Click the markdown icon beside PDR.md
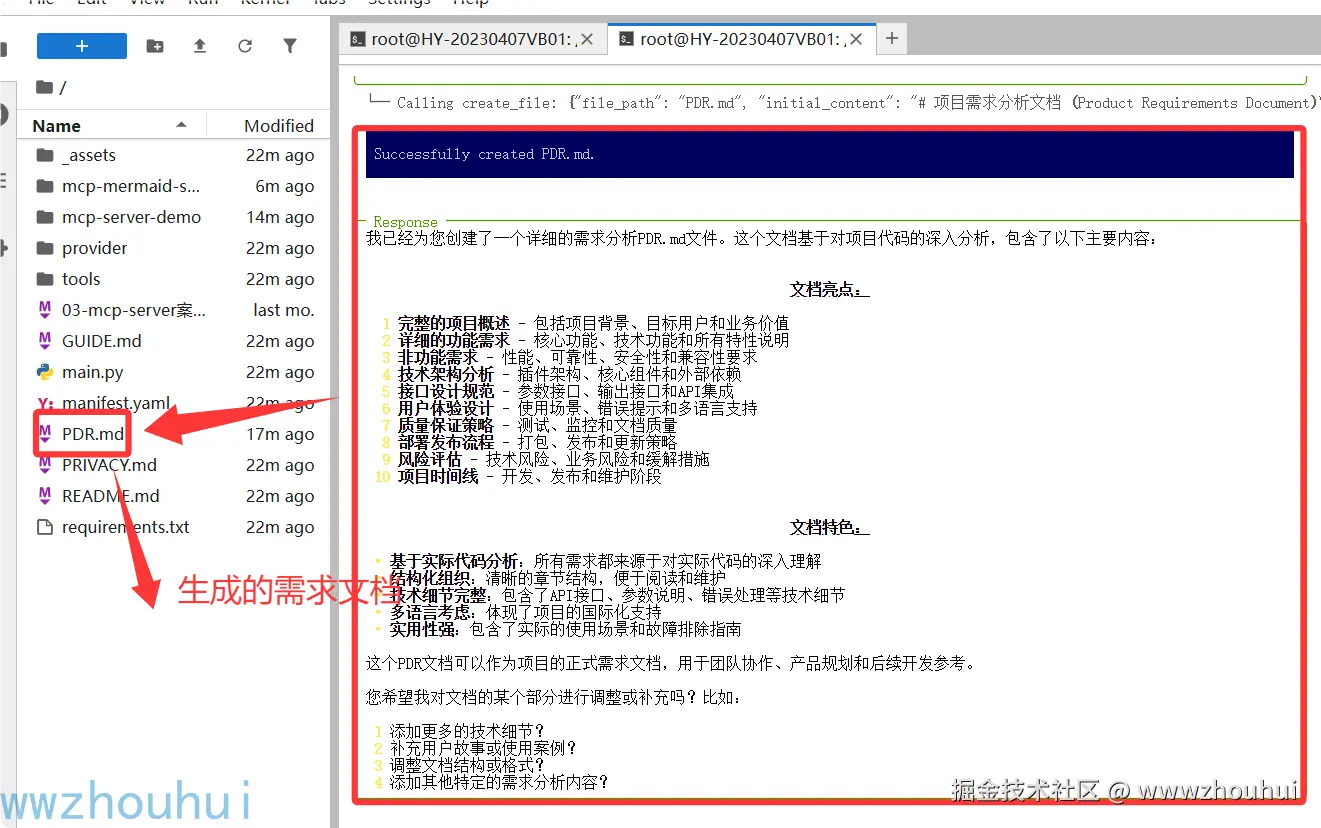Viewport: 1321px width, 828px height. click(x=44, y=434)
